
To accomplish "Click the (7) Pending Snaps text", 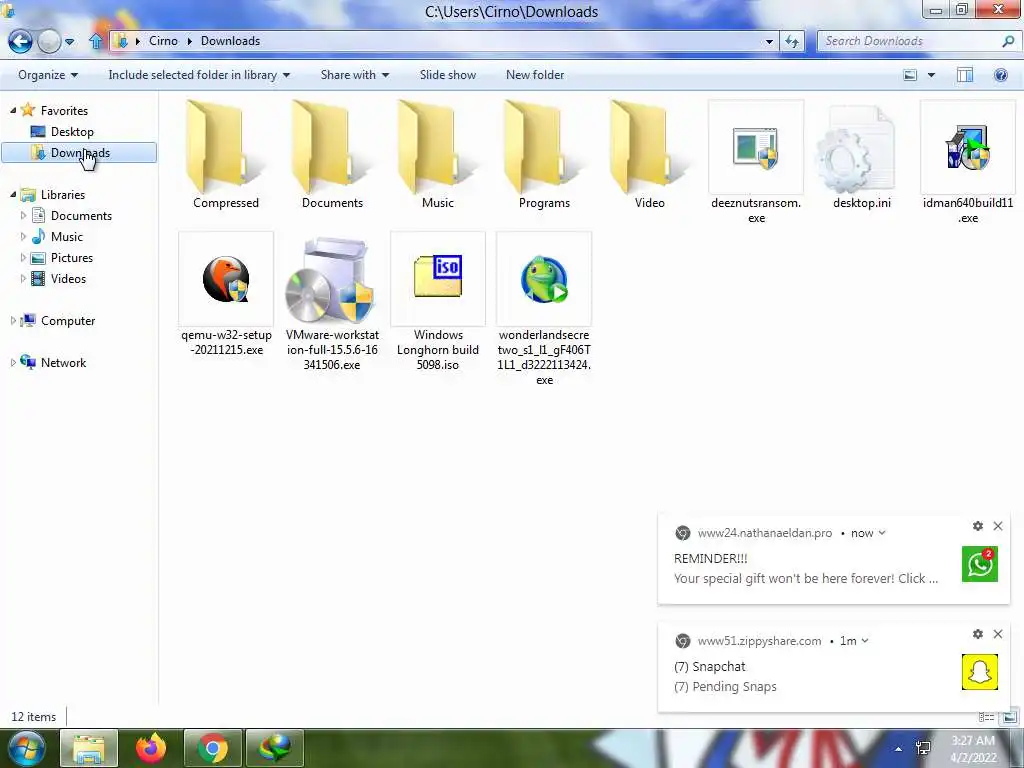I will coord(725,687).
